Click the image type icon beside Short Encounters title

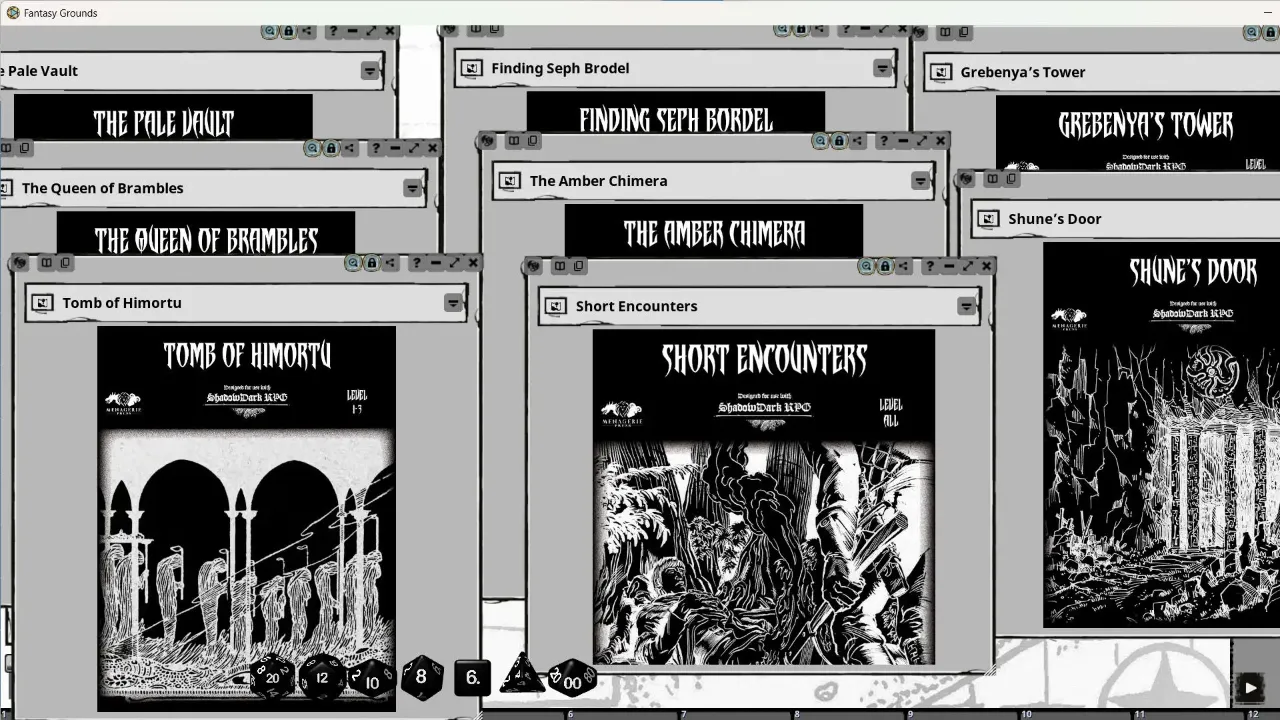(556, 306)
